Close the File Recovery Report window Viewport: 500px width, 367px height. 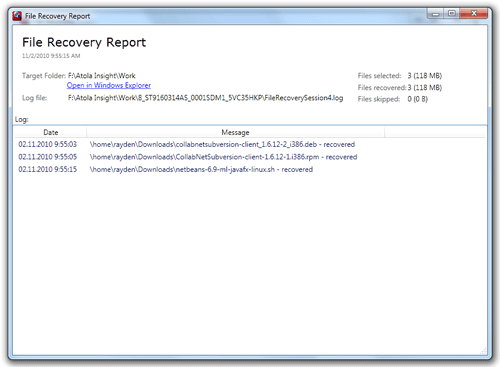tap(474, 14)
